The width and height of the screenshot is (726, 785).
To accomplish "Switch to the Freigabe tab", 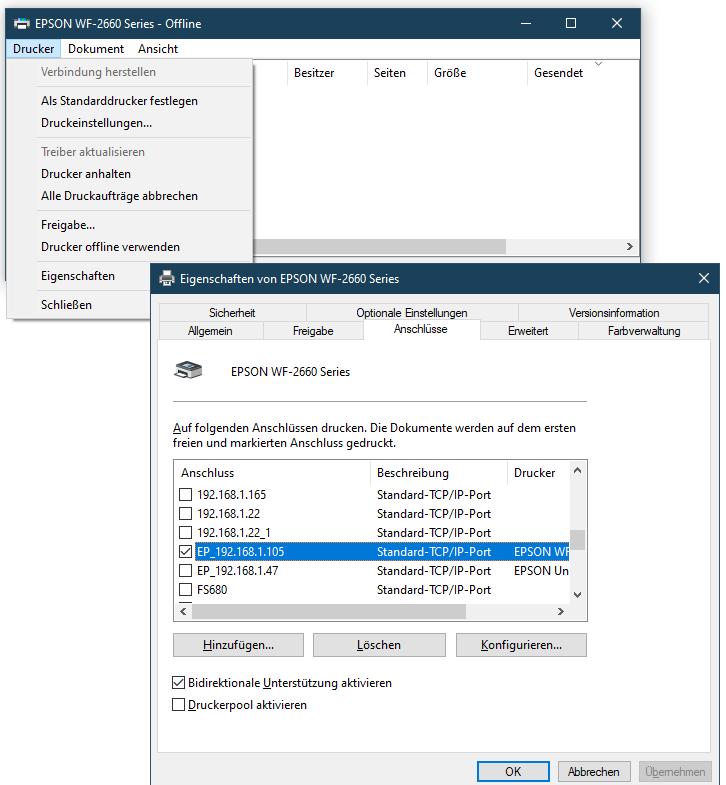I will pos(313,331).
